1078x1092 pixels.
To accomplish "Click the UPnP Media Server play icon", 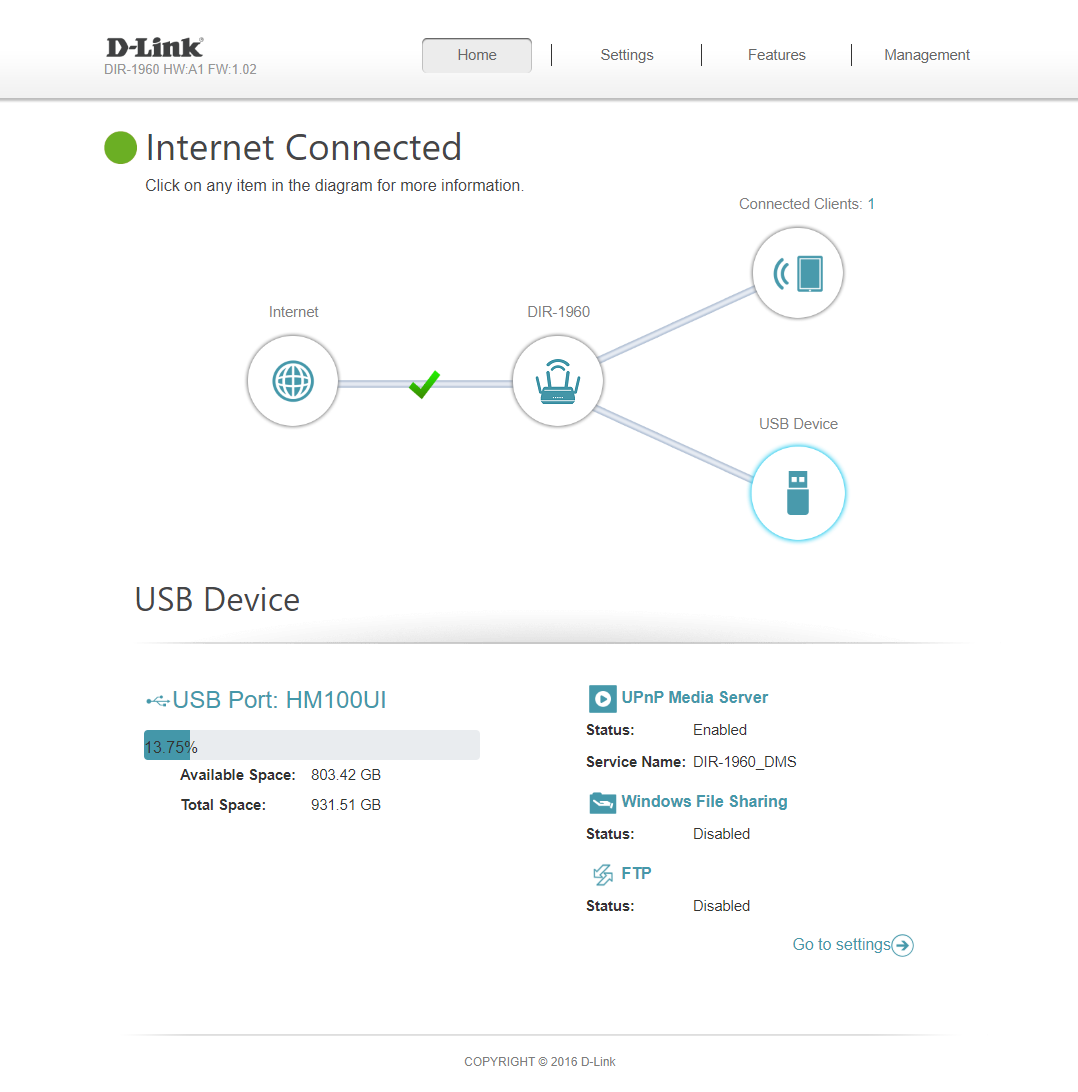I will 602,699.
